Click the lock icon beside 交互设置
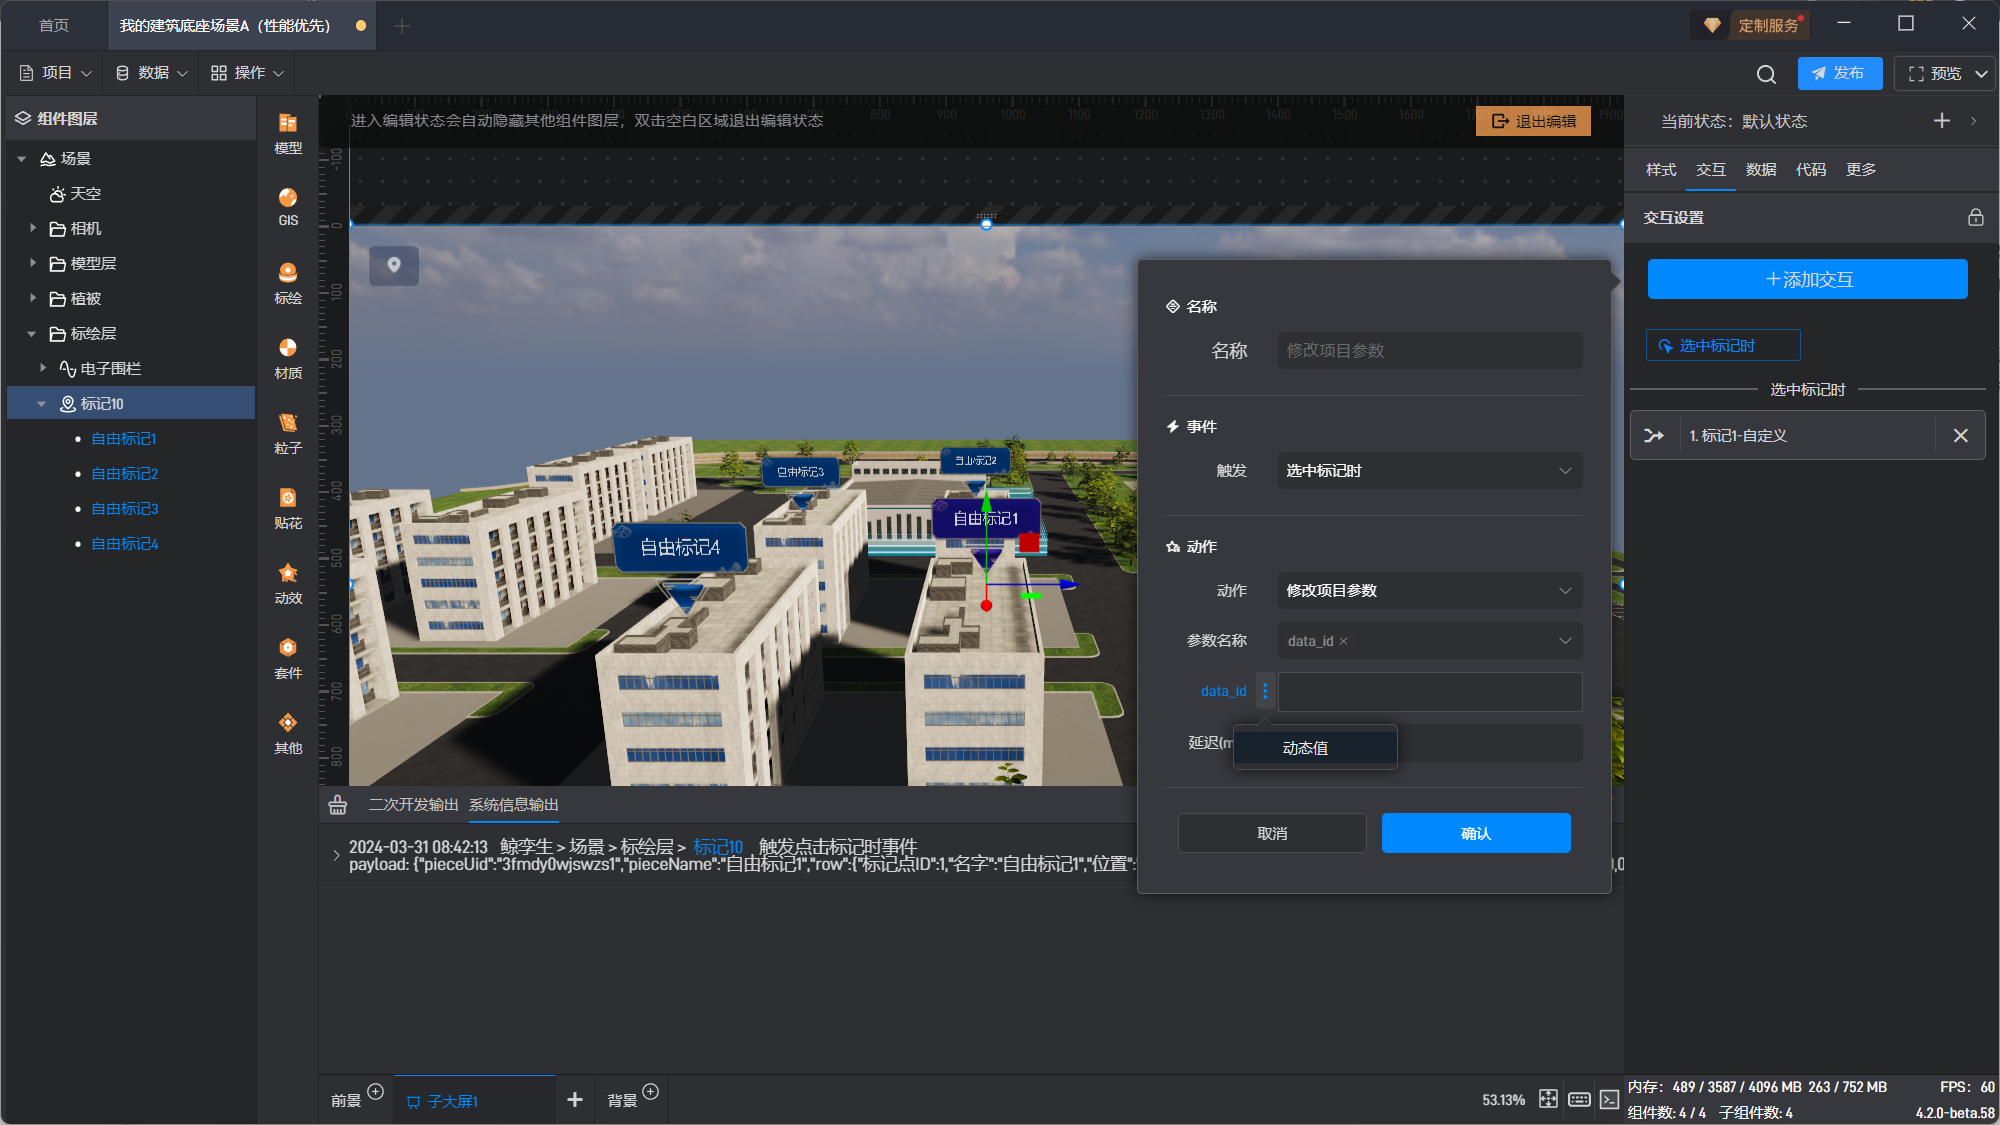 [x=1975, y=217]
